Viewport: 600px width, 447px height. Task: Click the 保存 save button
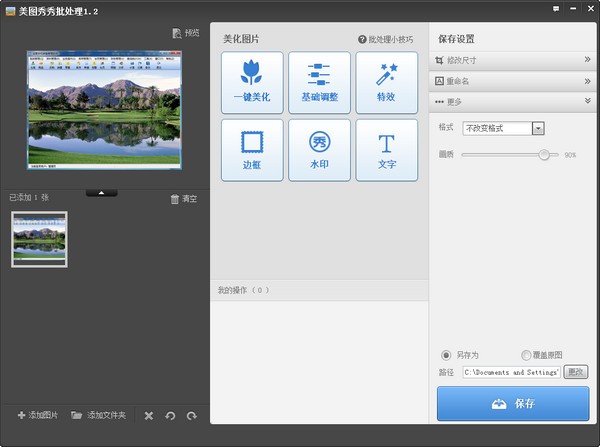[513, 403]
